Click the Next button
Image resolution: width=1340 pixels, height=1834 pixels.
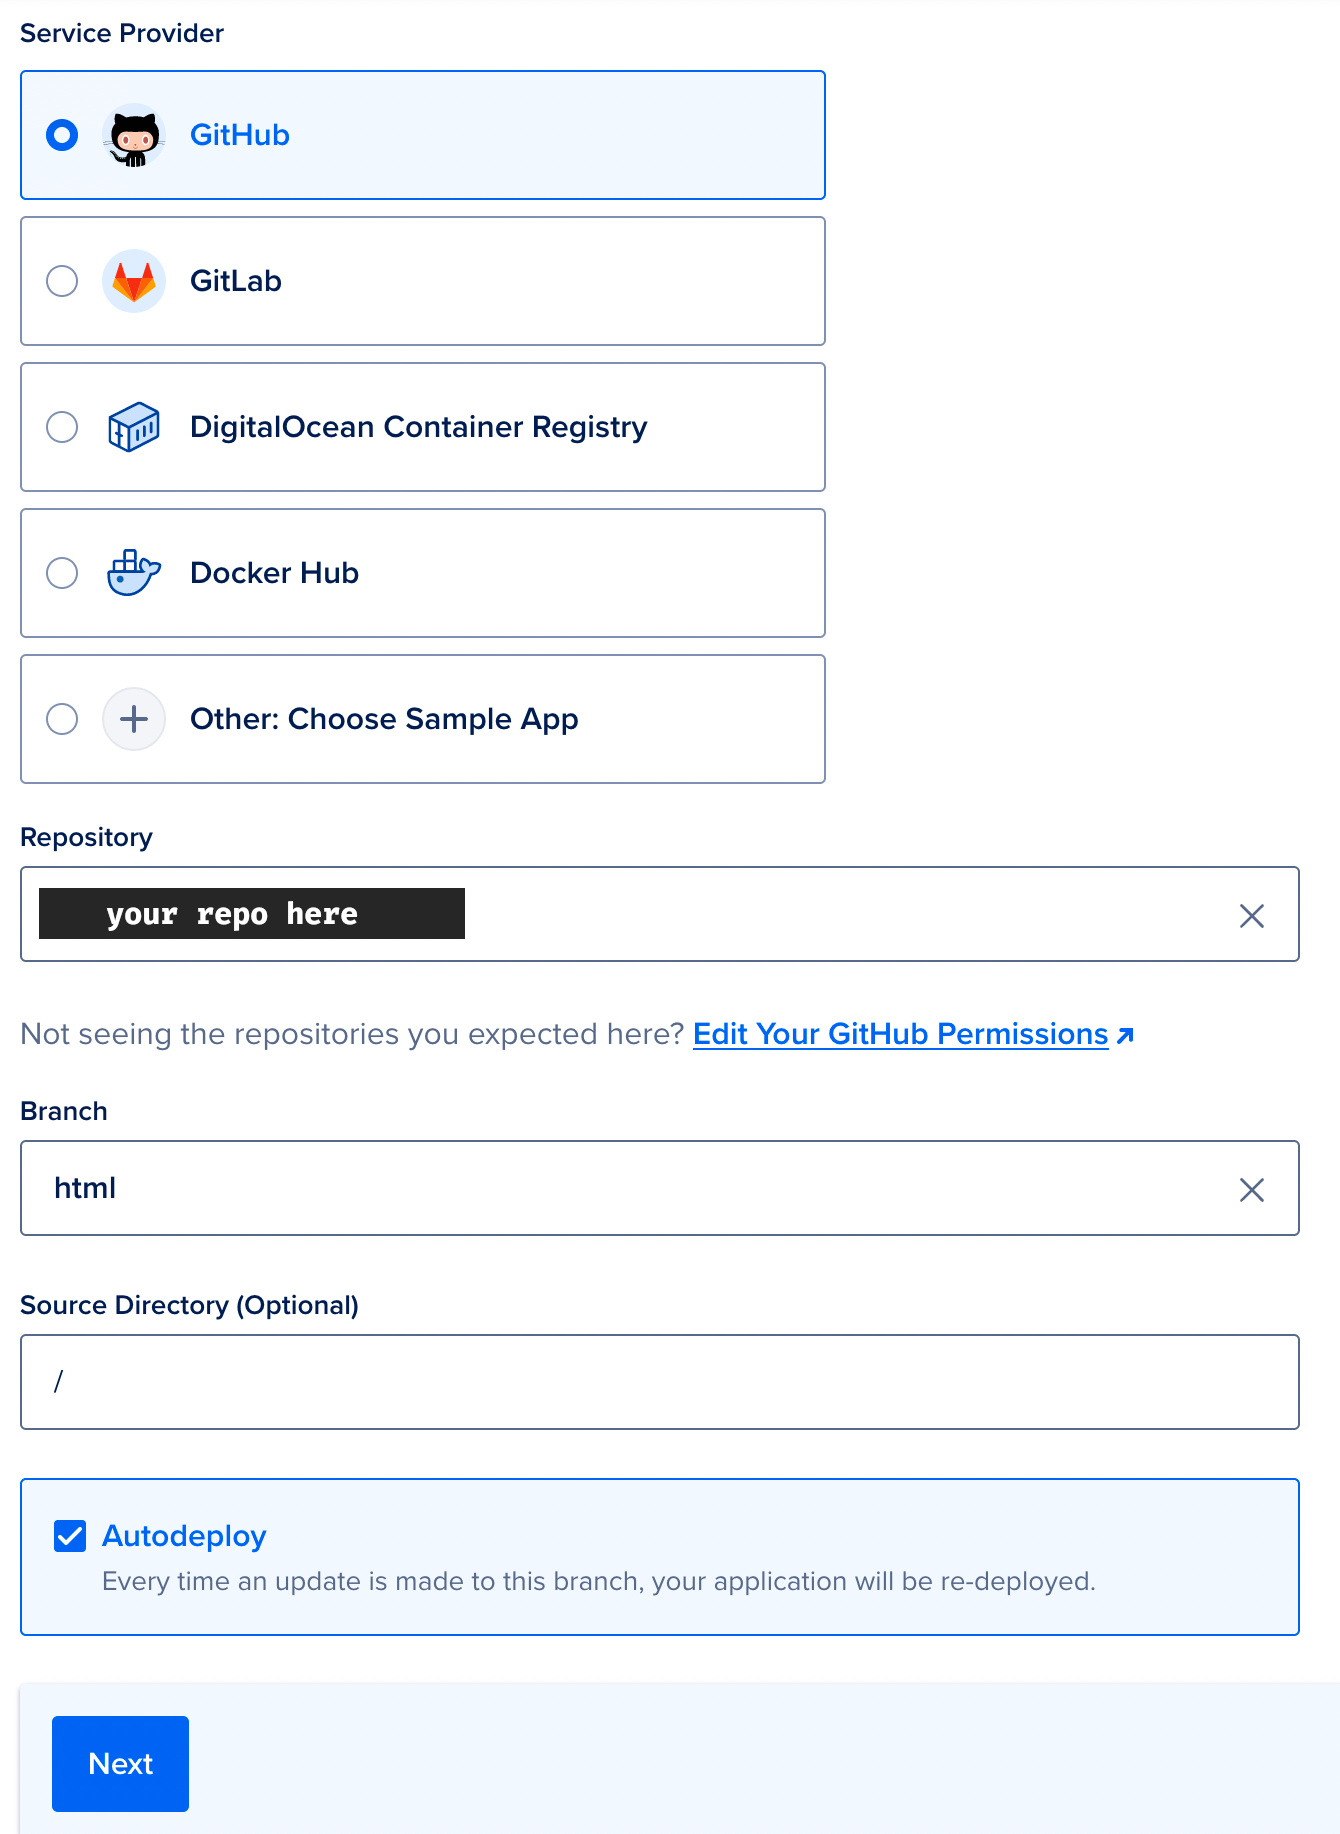(x=120, y=1763)
